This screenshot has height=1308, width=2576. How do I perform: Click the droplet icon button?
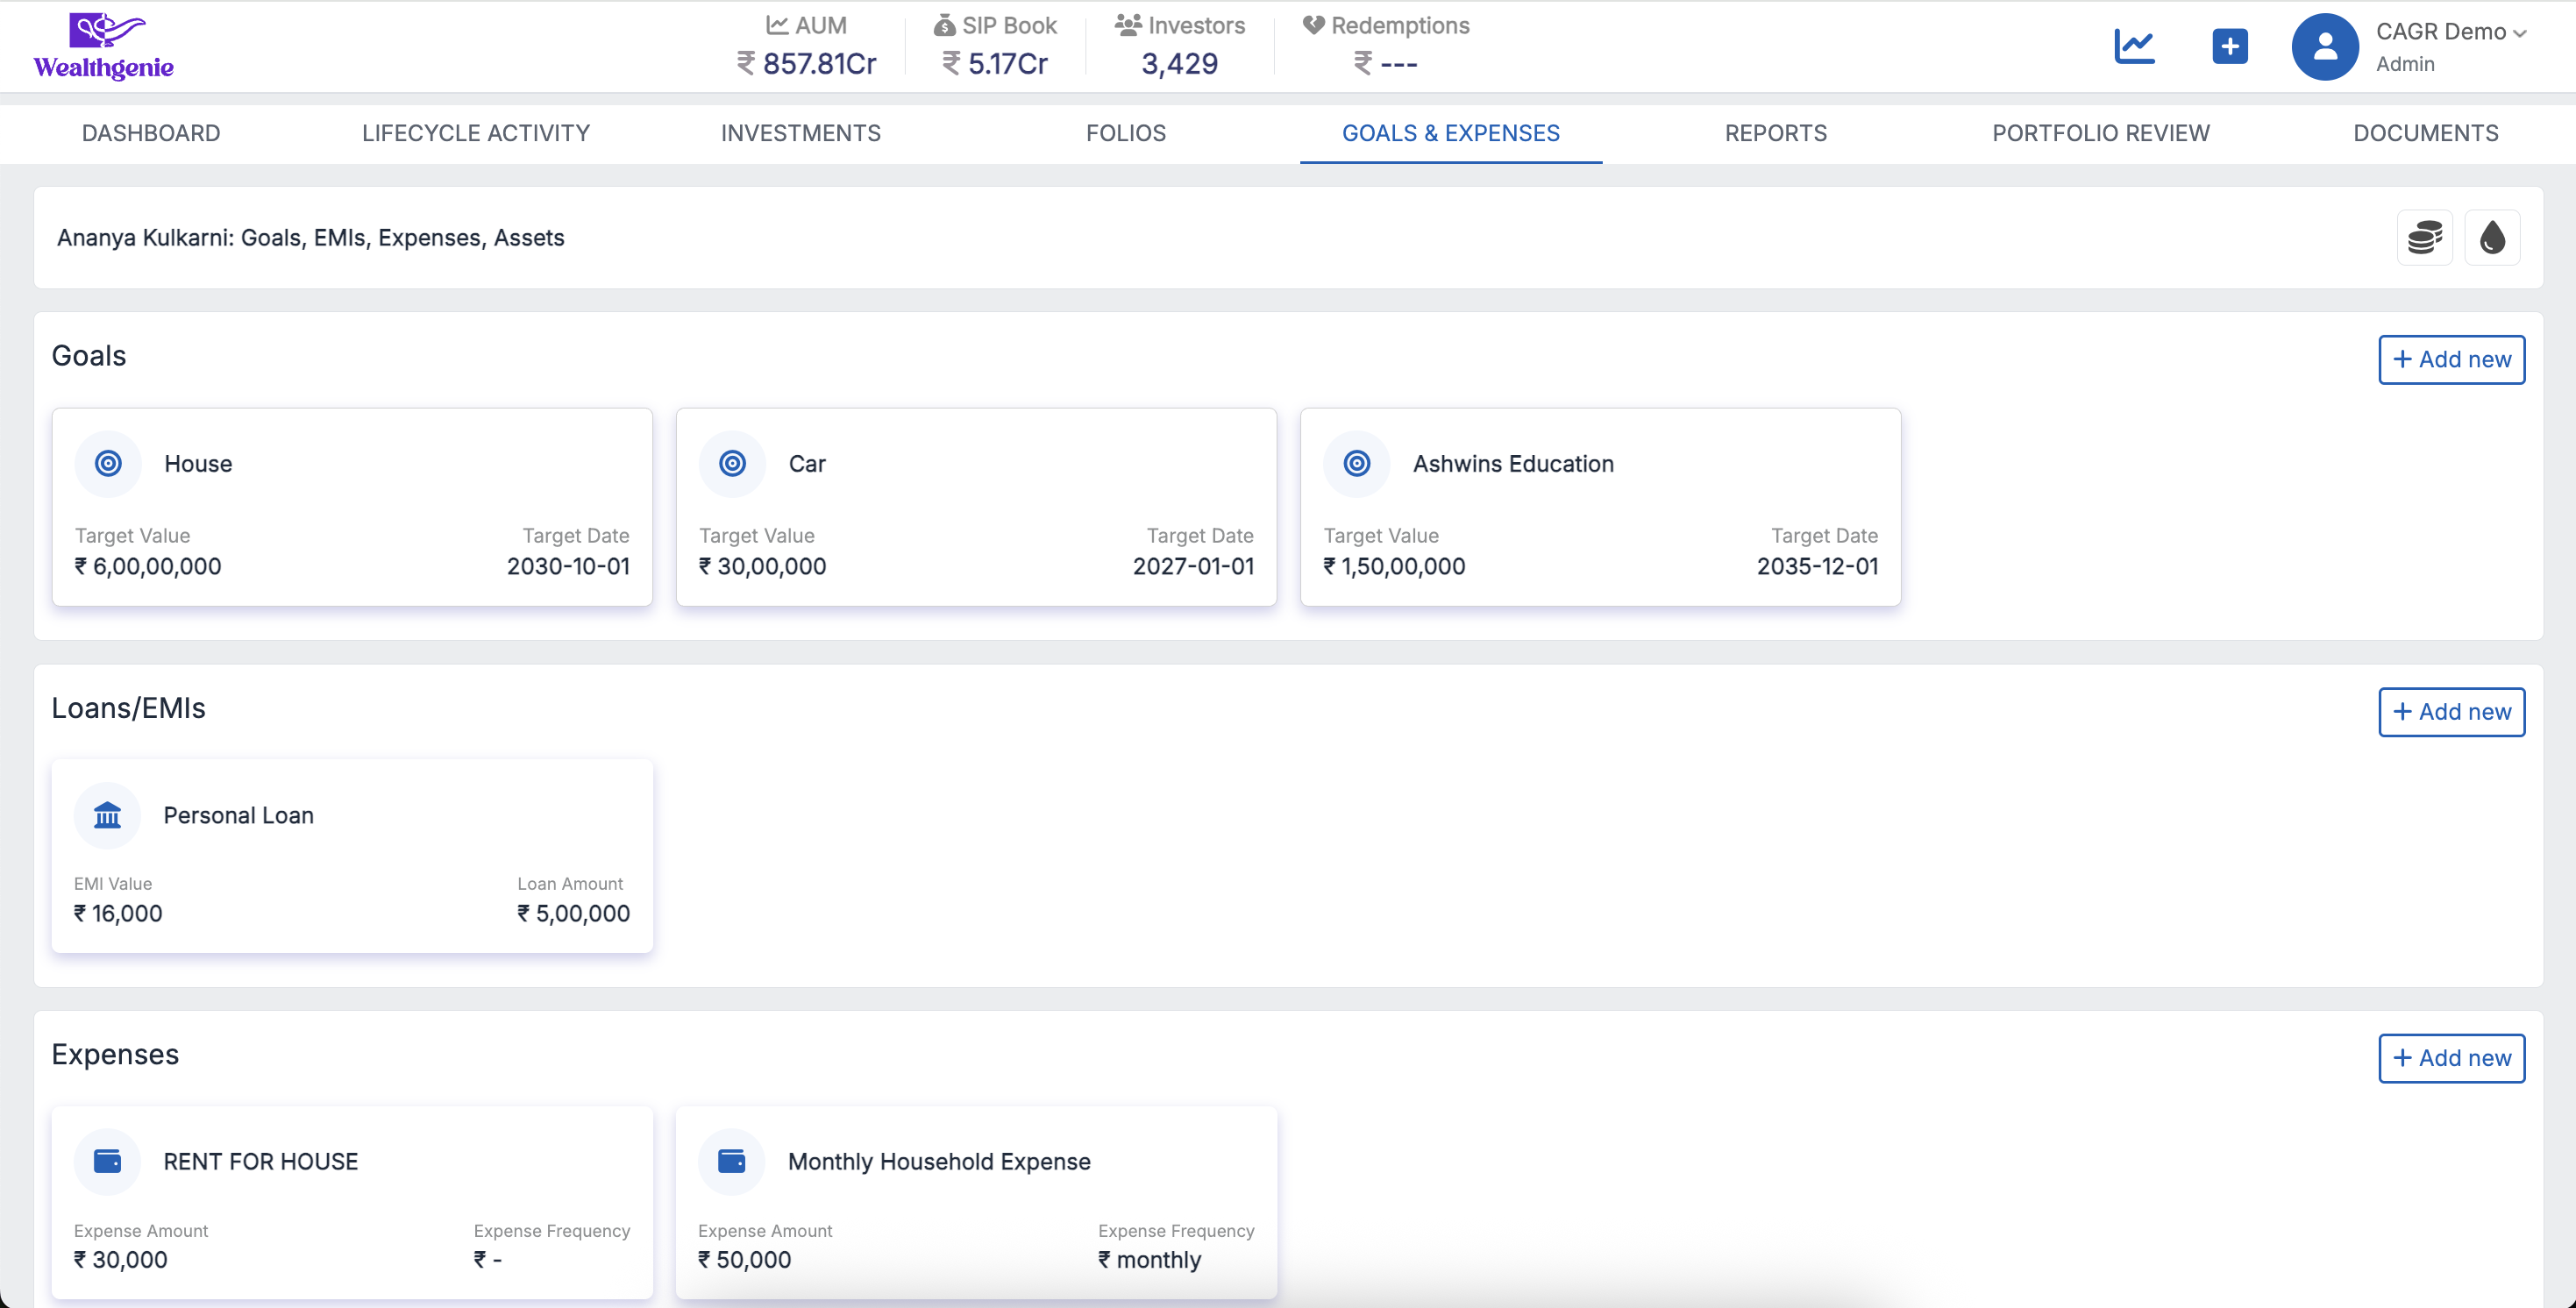point(2492,238)
